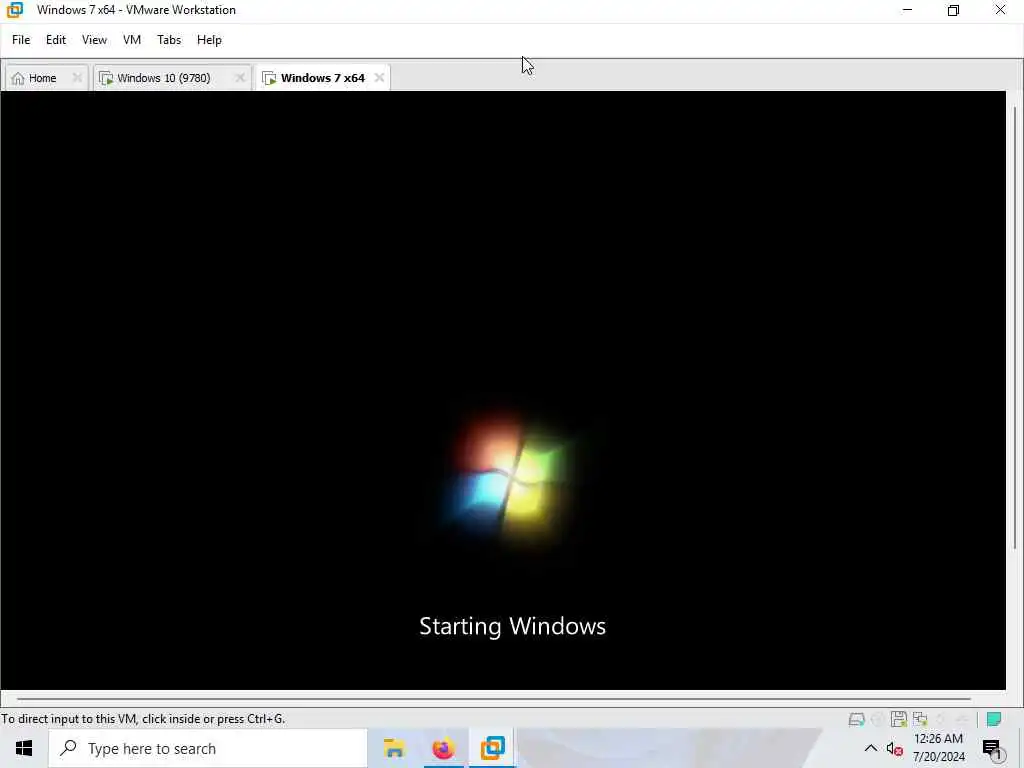Open the Tabs menu
Screen dimensions: 1024x768
coord(169,40)
